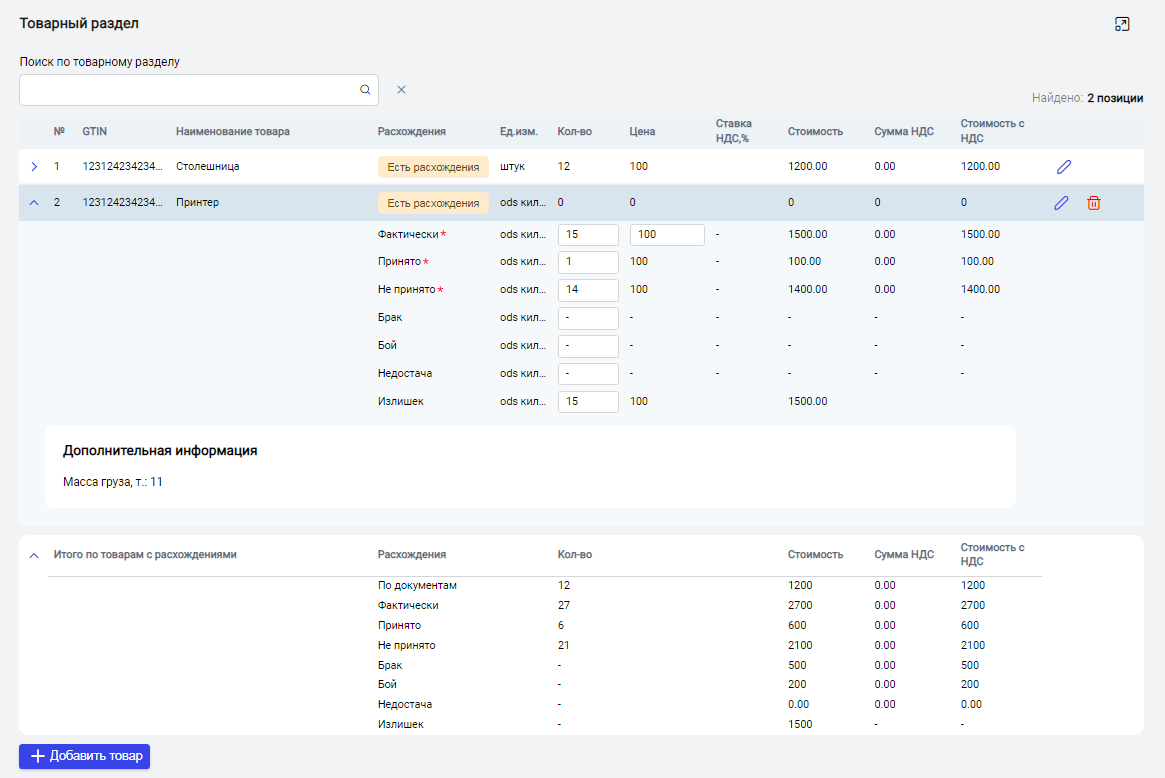Collapse the Принтер row details
Viewport: 1165px width, 778px height.
tap(34, 202)
